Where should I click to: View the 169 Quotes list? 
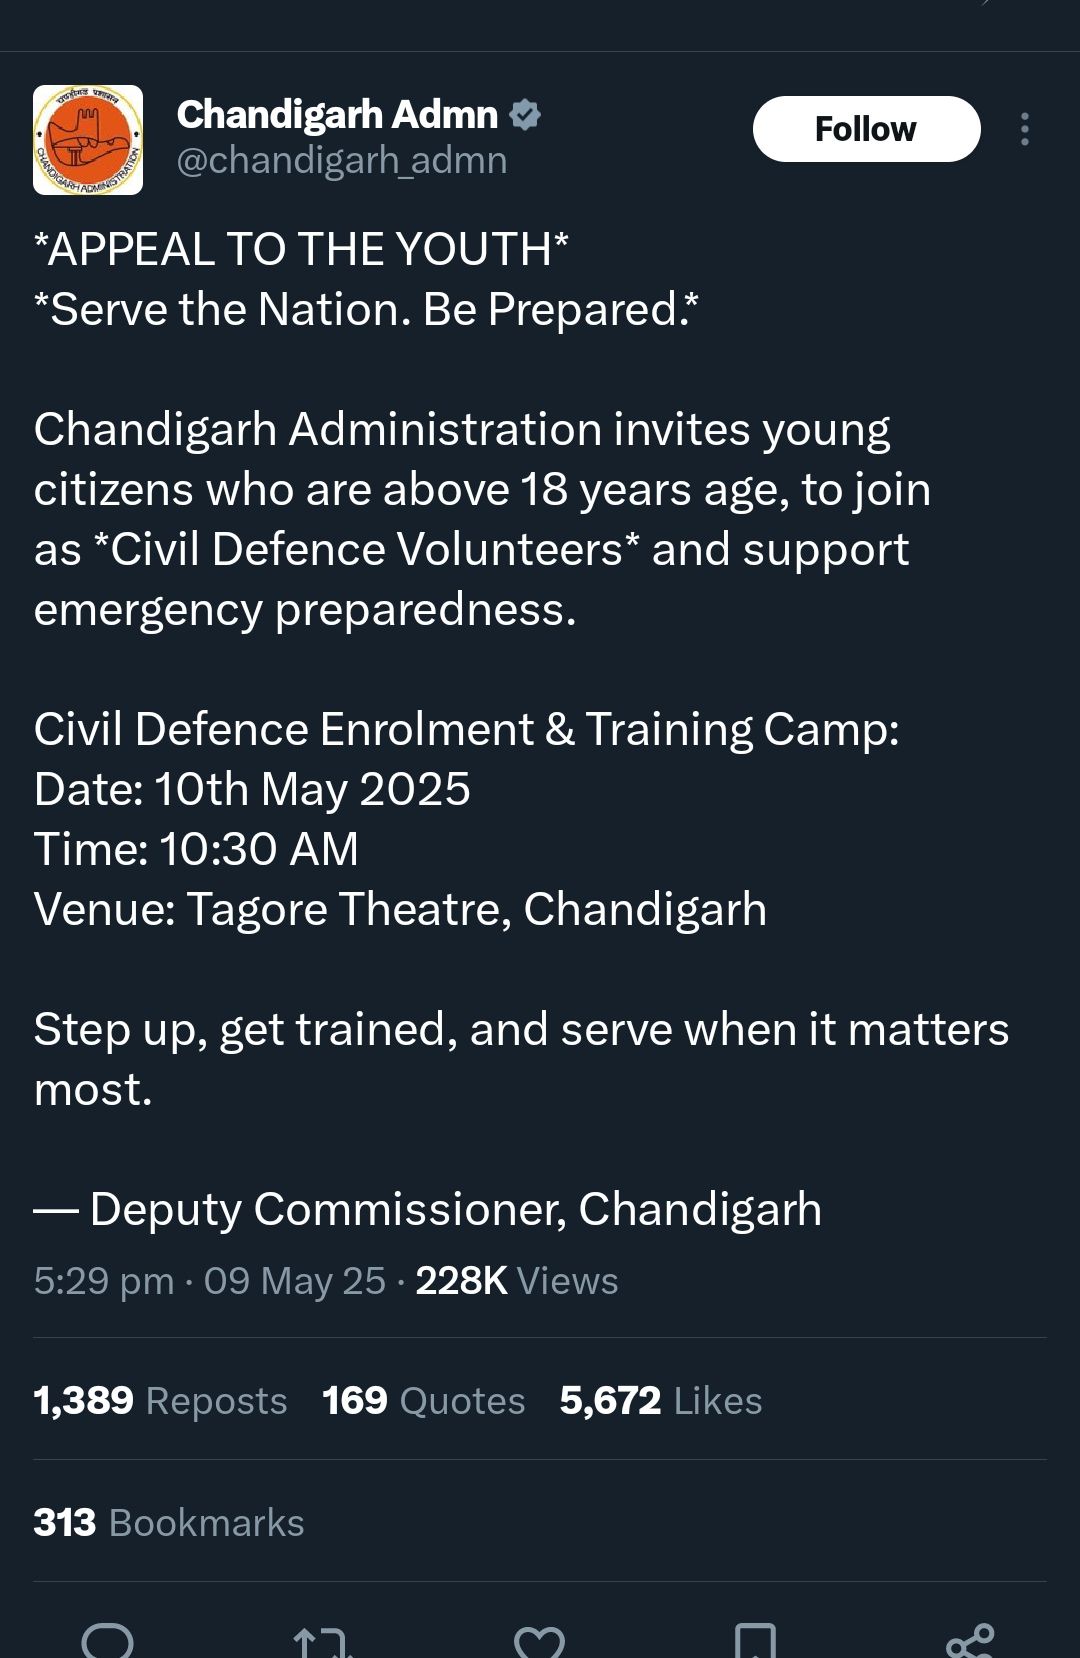pyautogui.click(x=423, y=1400)
